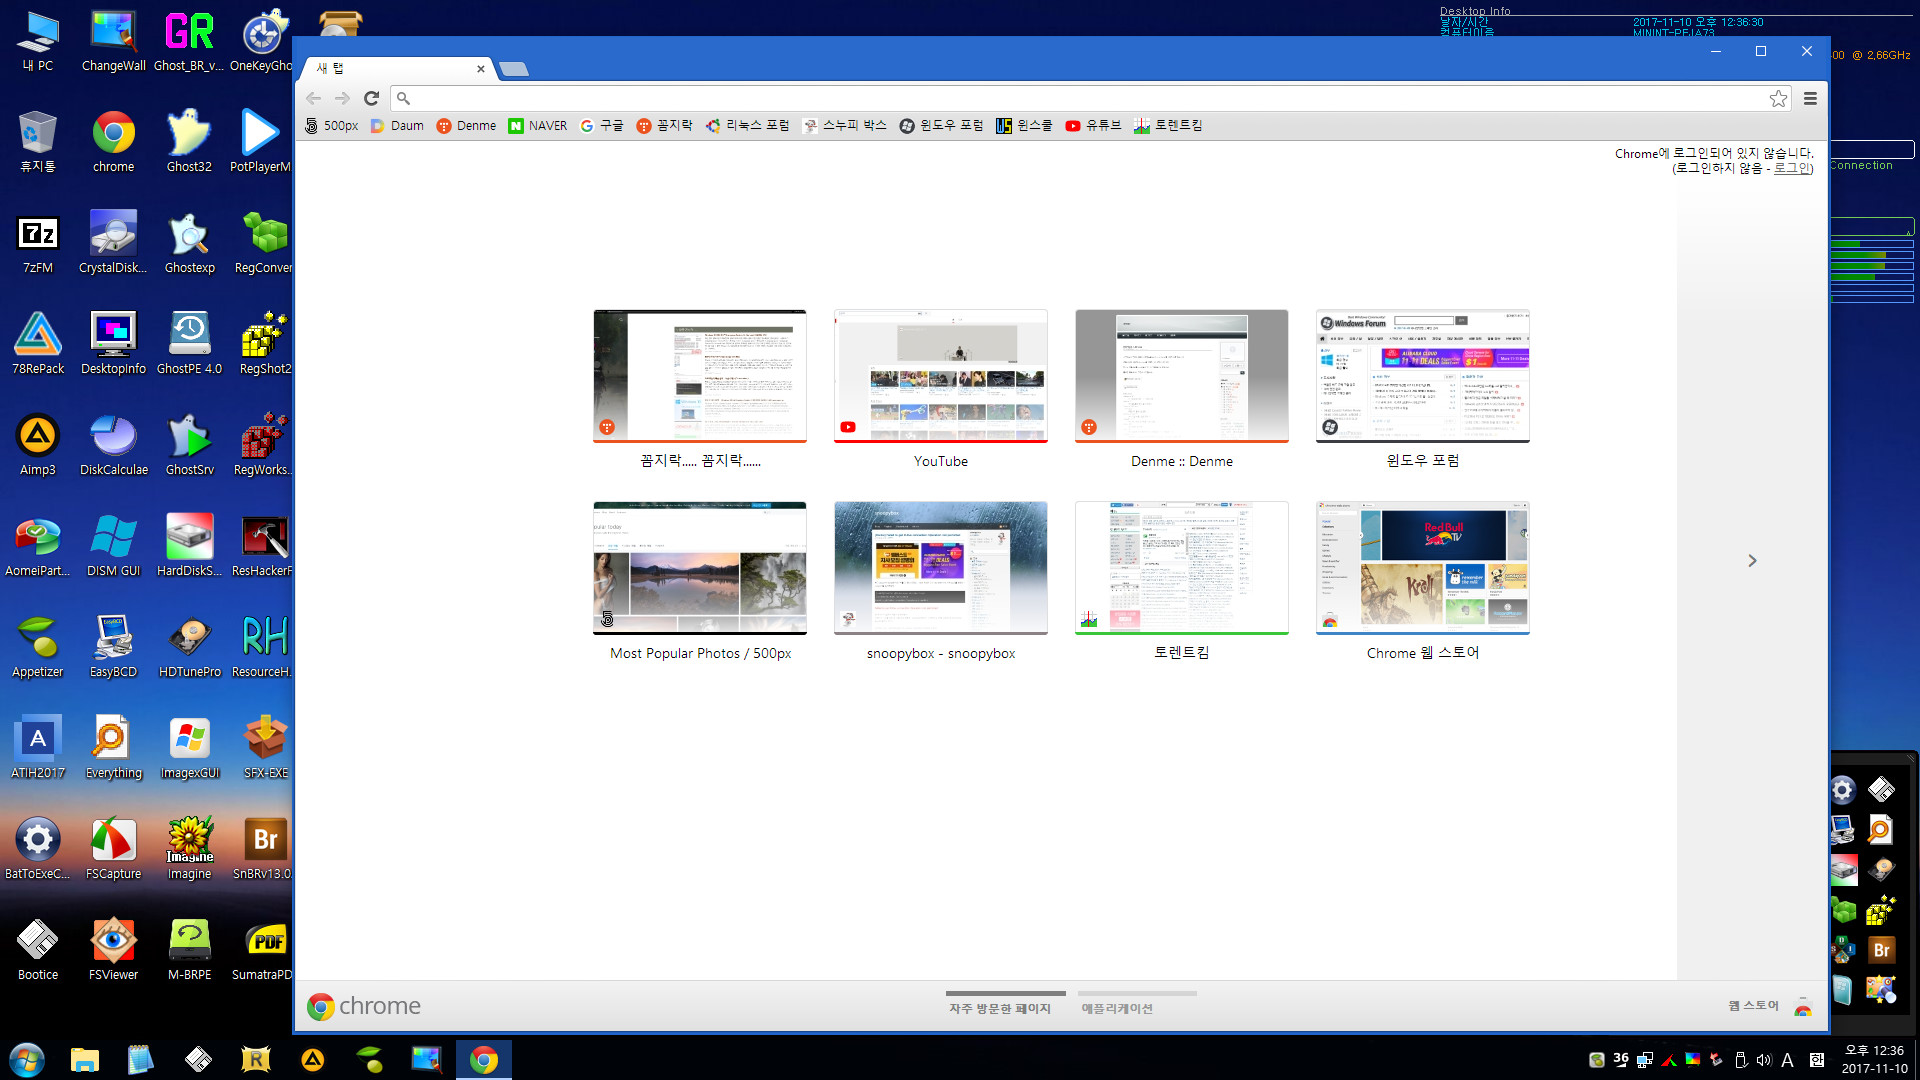Viewport: 1920px width, 1080px height.
Task: Open the Denme :: Denme thumbnail
Action: 1182,376
